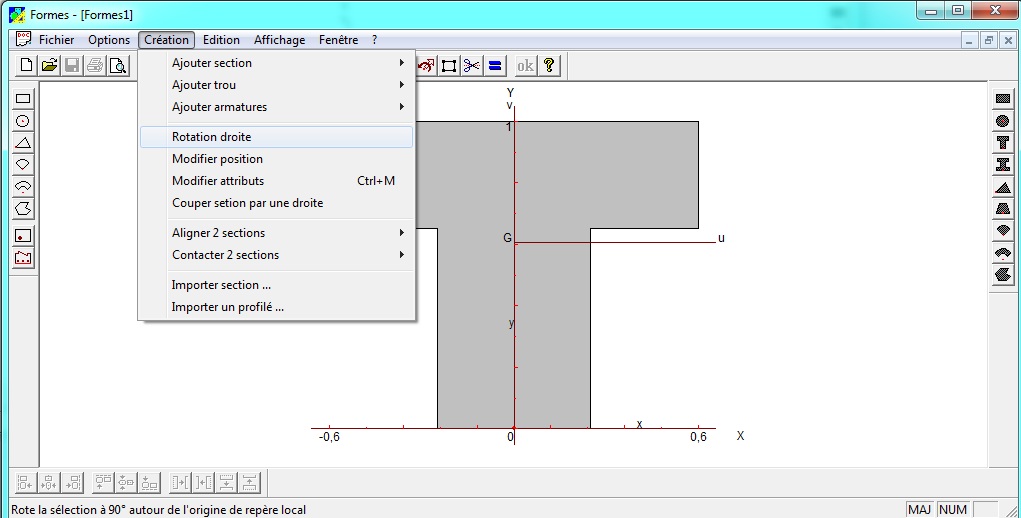
Task: Choose Rotation droite from Création menu
Action: pos(276,137)
